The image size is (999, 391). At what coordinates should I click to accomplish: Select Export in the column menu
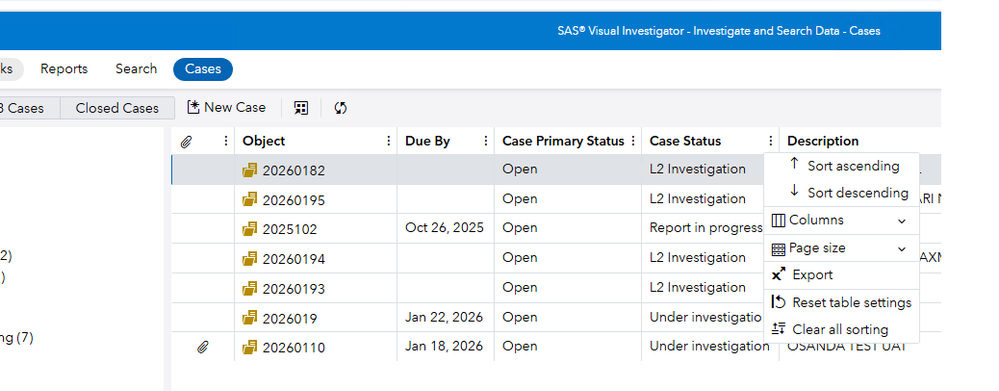pos(841,275)
